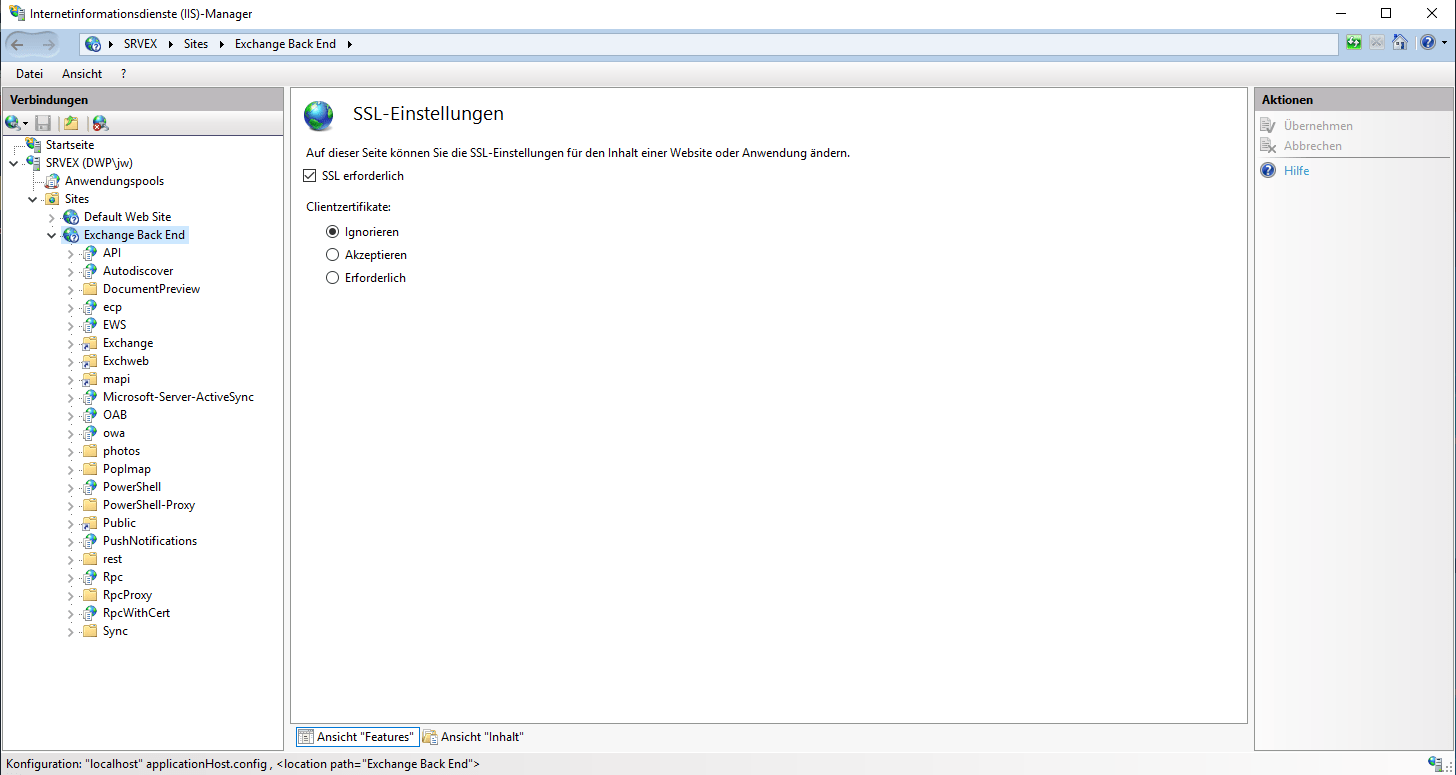This screenshot has height=775, width=1456.
Task: Select the Erforderlich client certificate option
Action: [x=333, y=278]
